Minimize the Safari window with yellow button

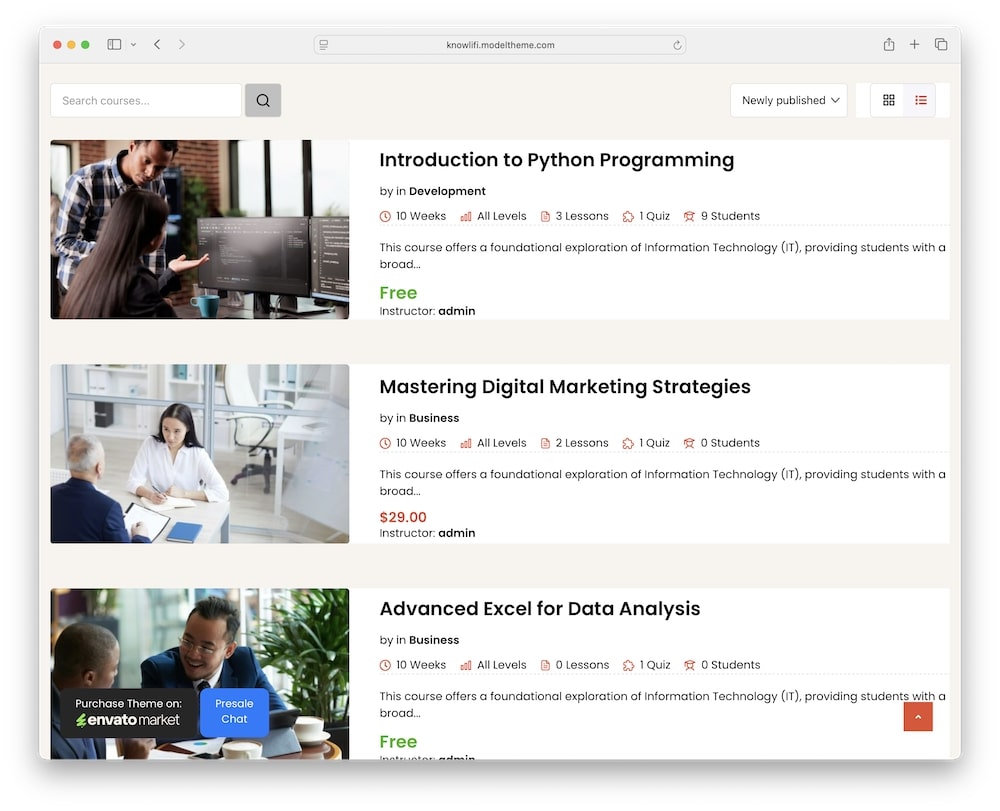tap(71, 45)
